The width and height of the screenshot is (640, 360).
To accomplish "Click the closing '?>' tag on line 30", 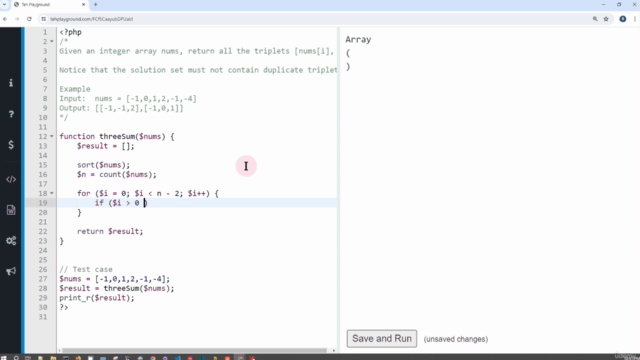I will point(64,307).
